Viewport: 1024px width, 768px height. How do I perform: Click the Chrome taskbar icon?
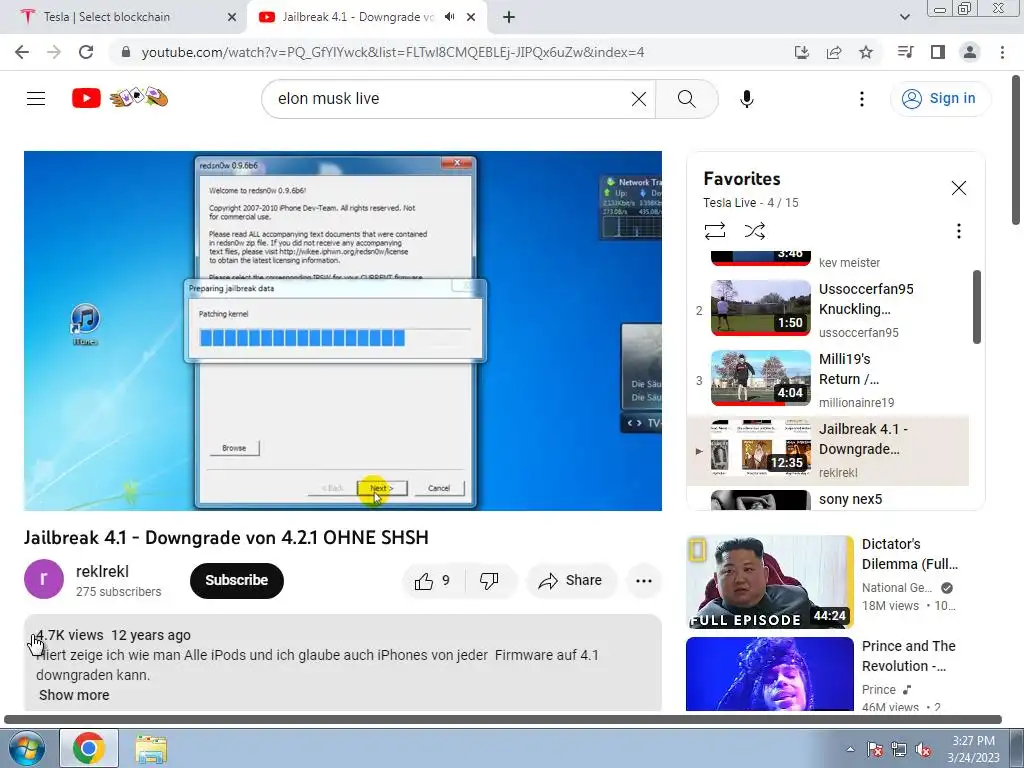[x=89, y=748]
